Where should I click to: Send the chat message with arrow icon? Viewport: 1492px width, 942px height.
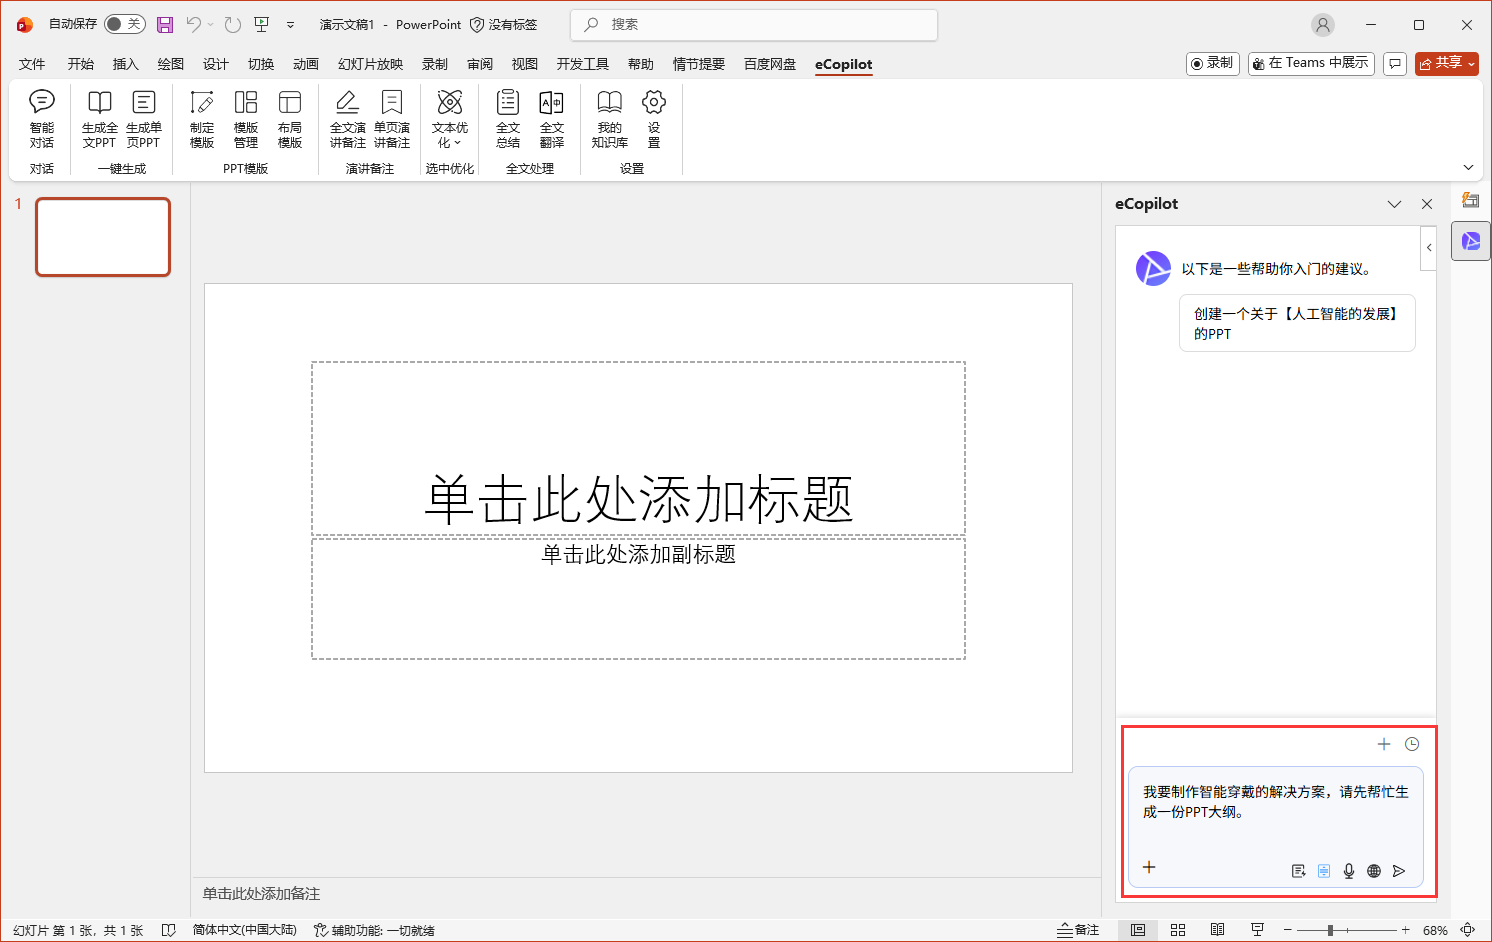(x=1399, y=871)
